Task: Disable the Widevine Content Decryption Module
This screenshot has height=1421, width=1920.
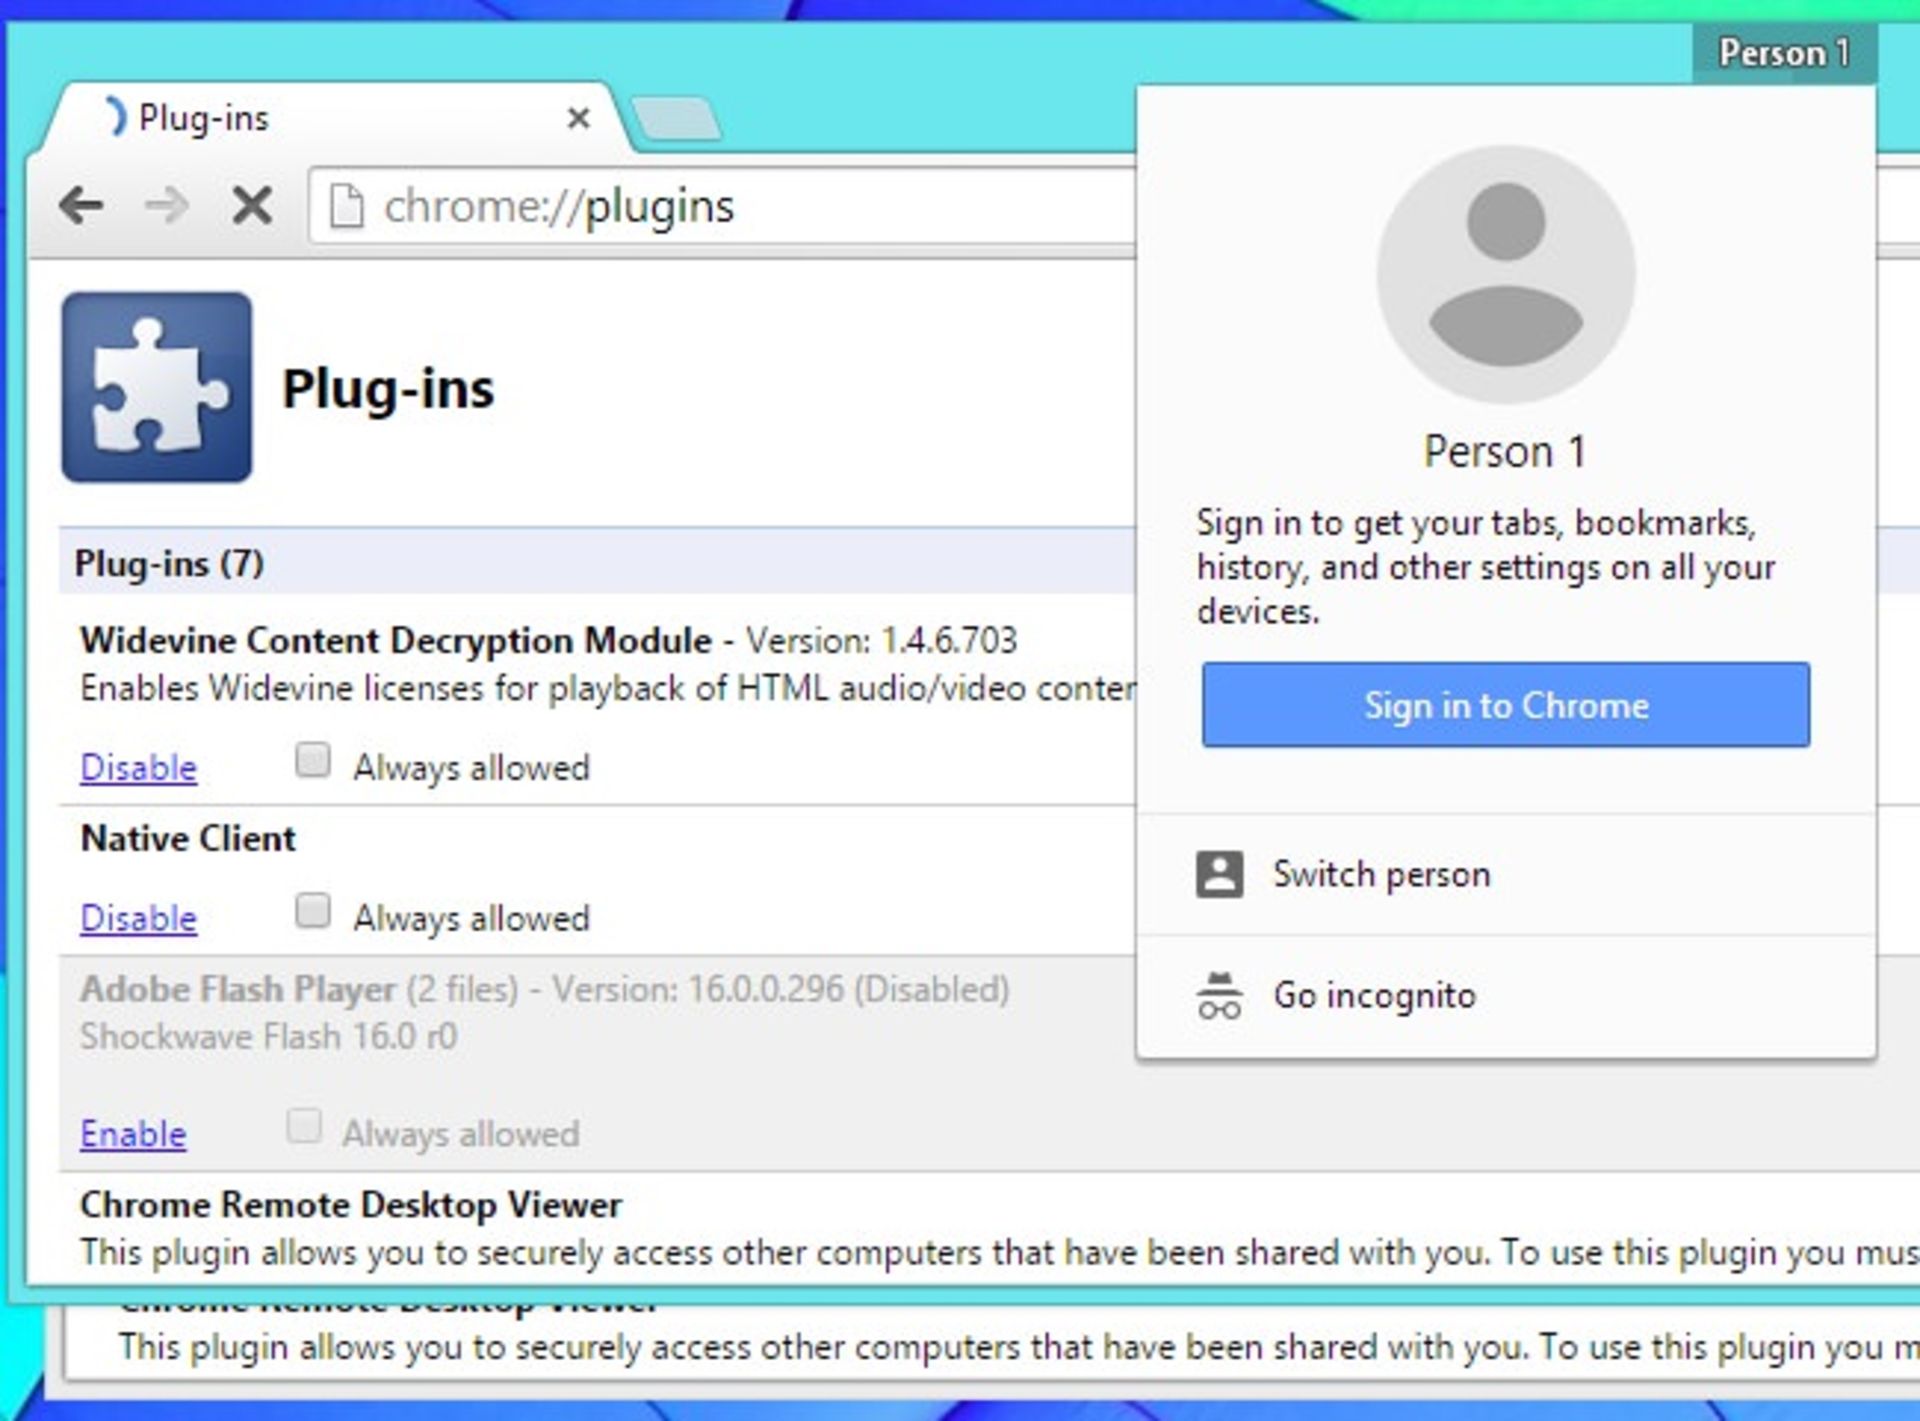Action: click(138, 768)
